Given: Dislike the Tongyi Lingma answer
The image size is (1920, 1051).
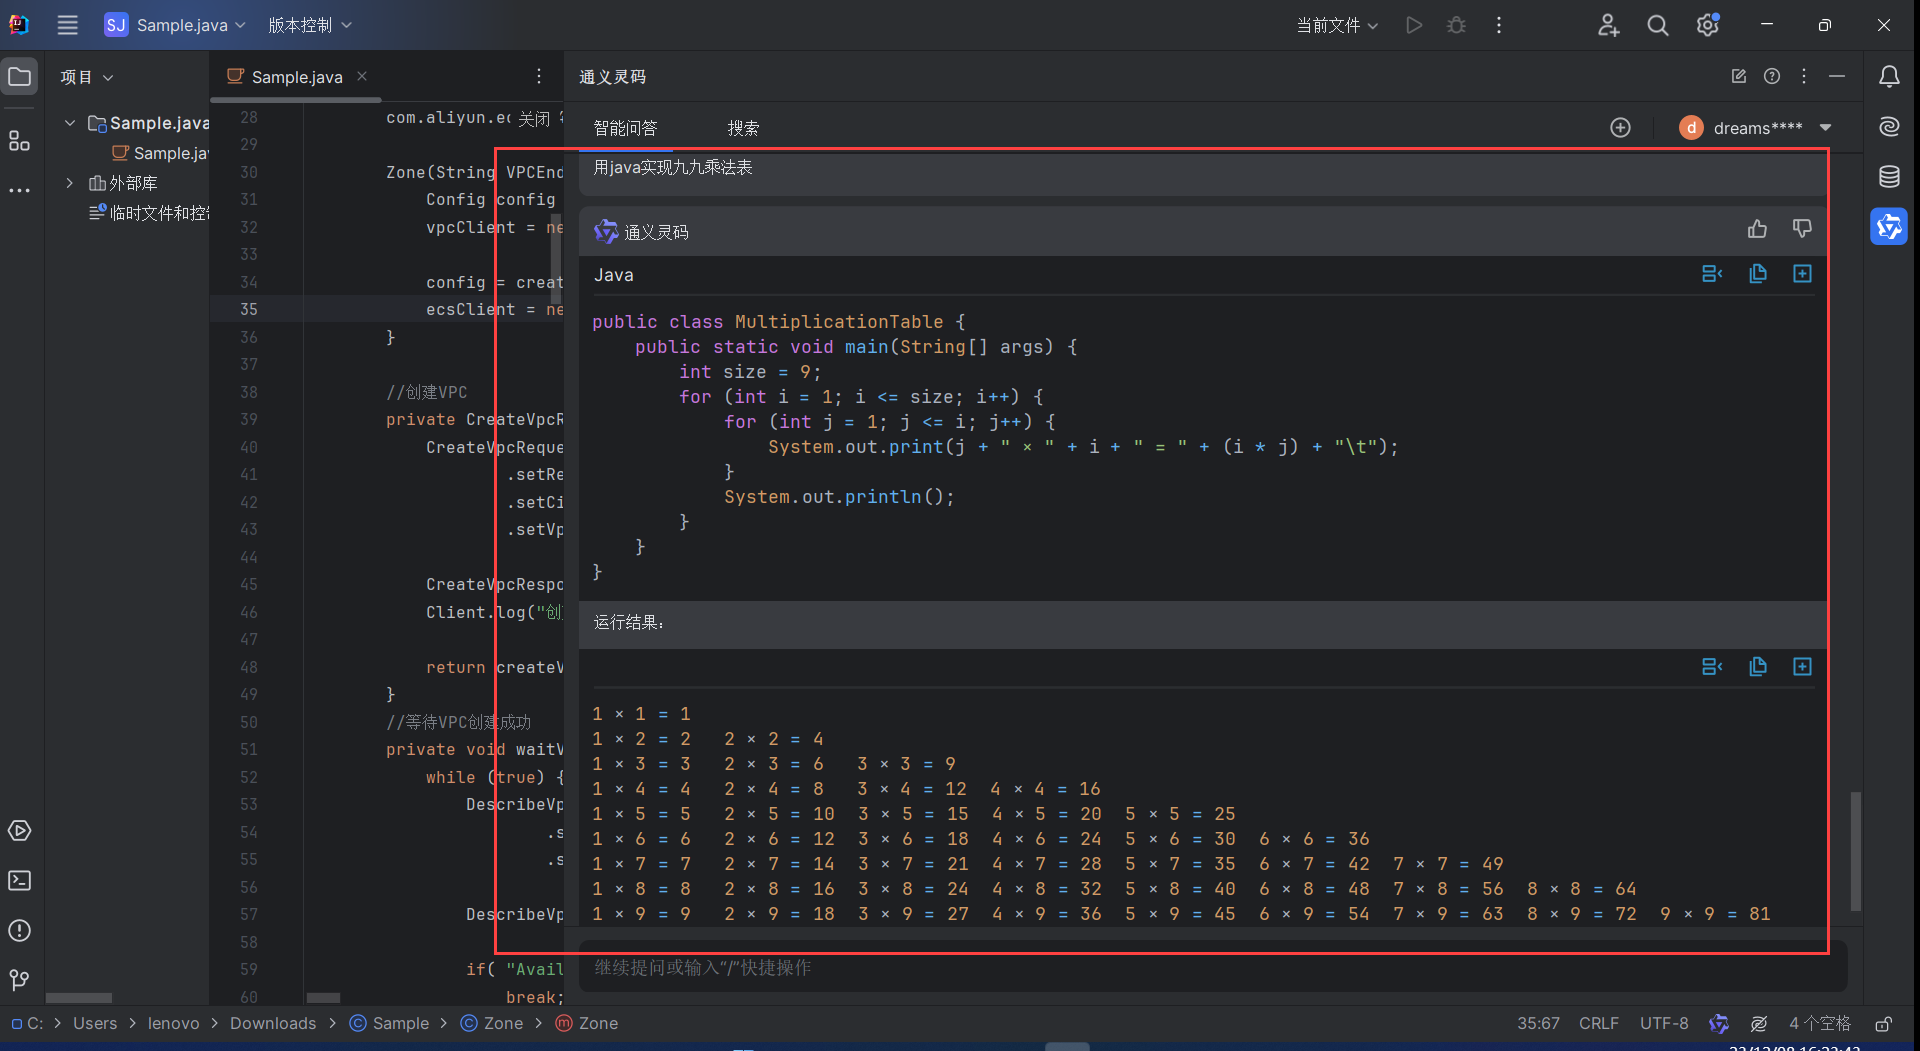Looking at the screenshot, I should pyautogui.click(x=1802, y=229).
